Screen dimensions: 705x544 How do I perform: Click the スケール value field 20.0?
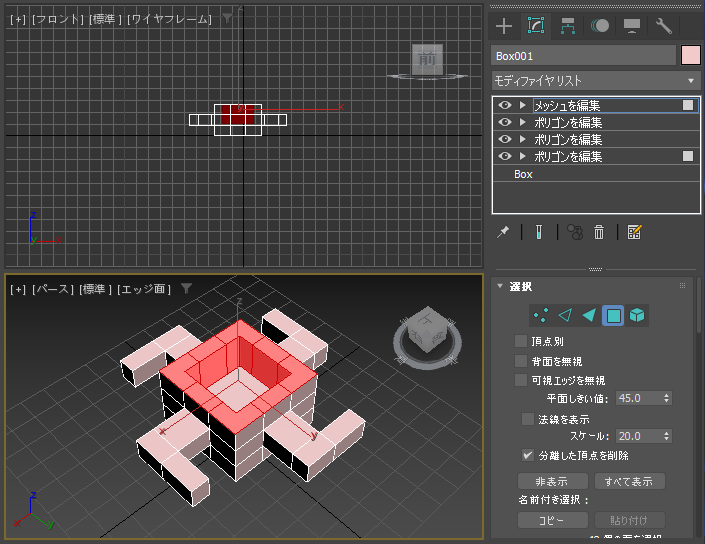click(x=638, y=436)
